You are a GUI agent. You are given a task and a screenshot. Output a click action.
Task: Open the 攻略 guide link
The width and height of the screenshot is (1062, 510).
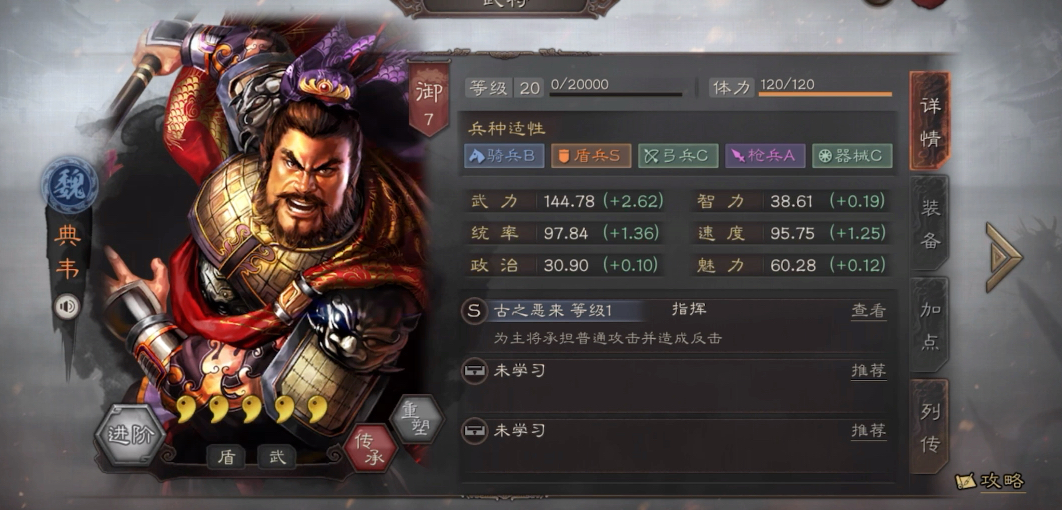pos(990,481)
